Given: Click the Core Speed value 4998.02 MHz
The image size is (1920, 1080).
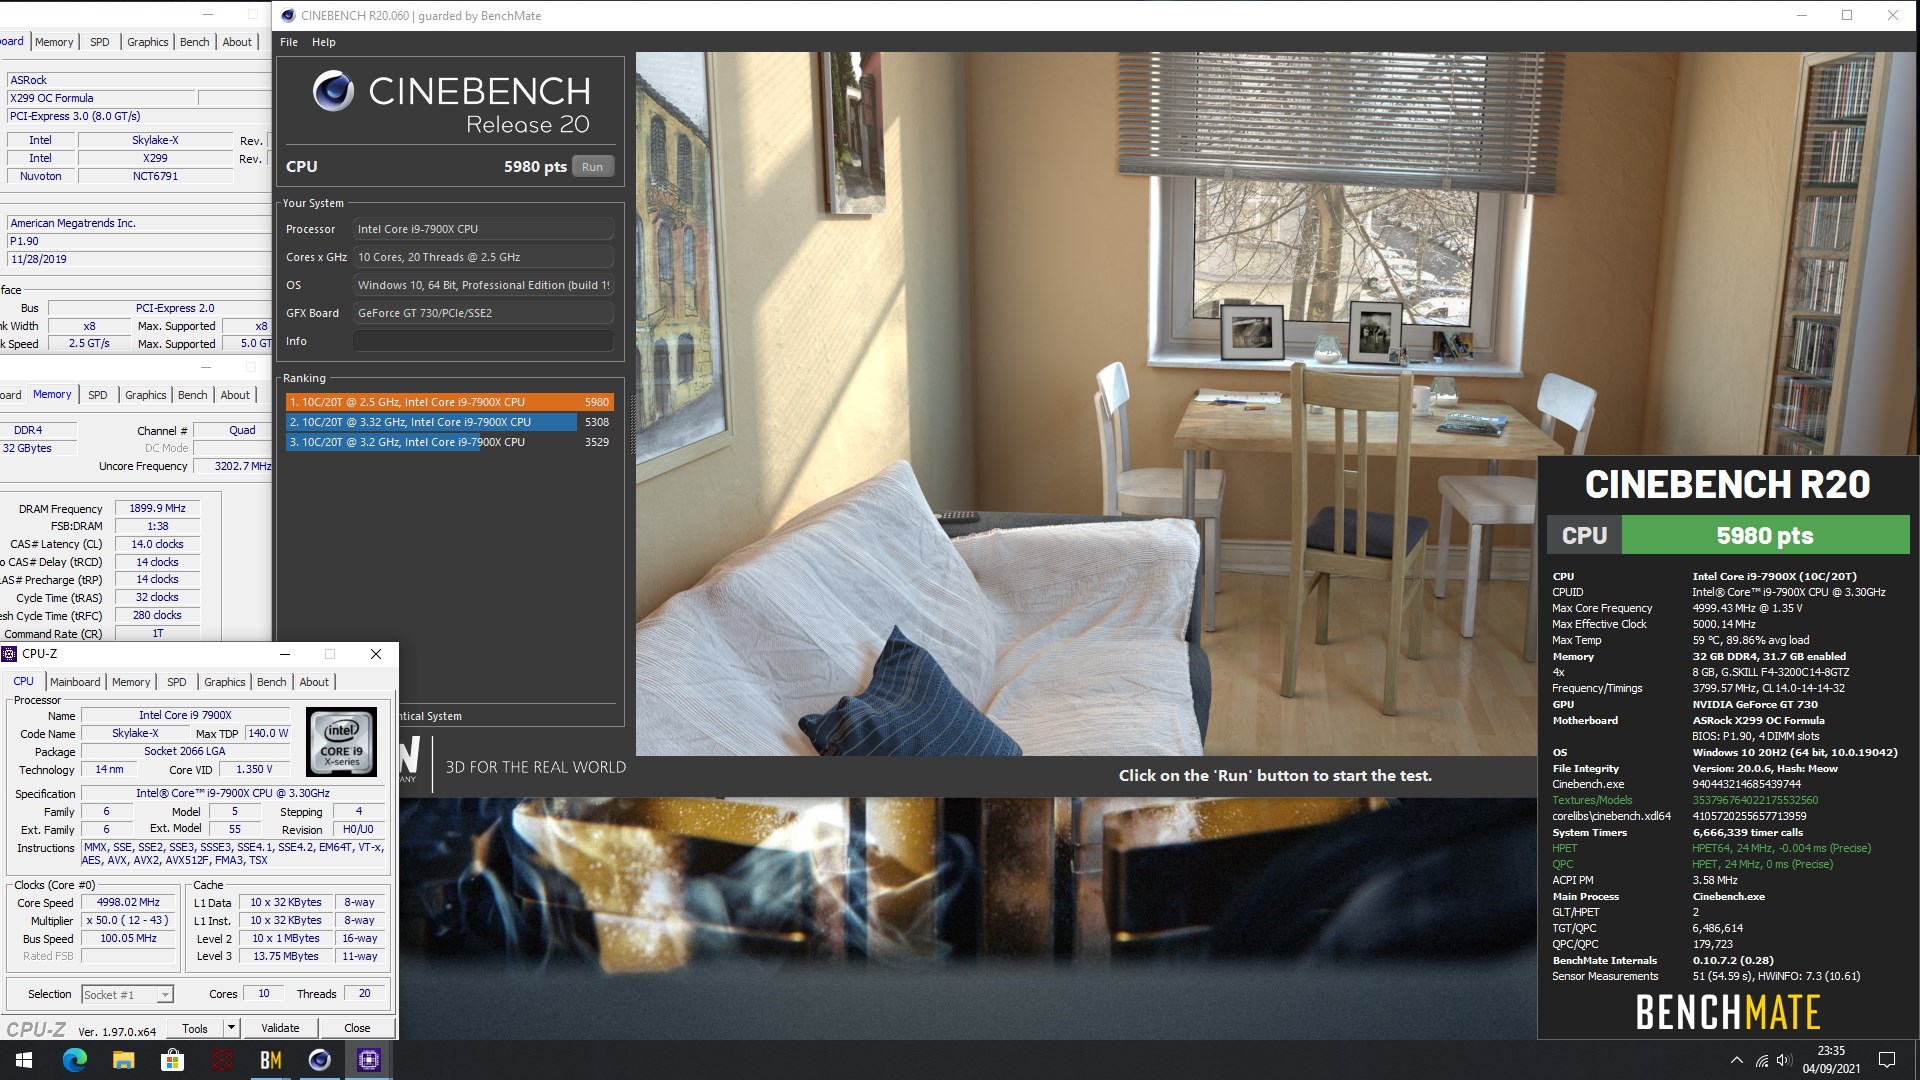Looking at the screenshot, I should point(128,902).
